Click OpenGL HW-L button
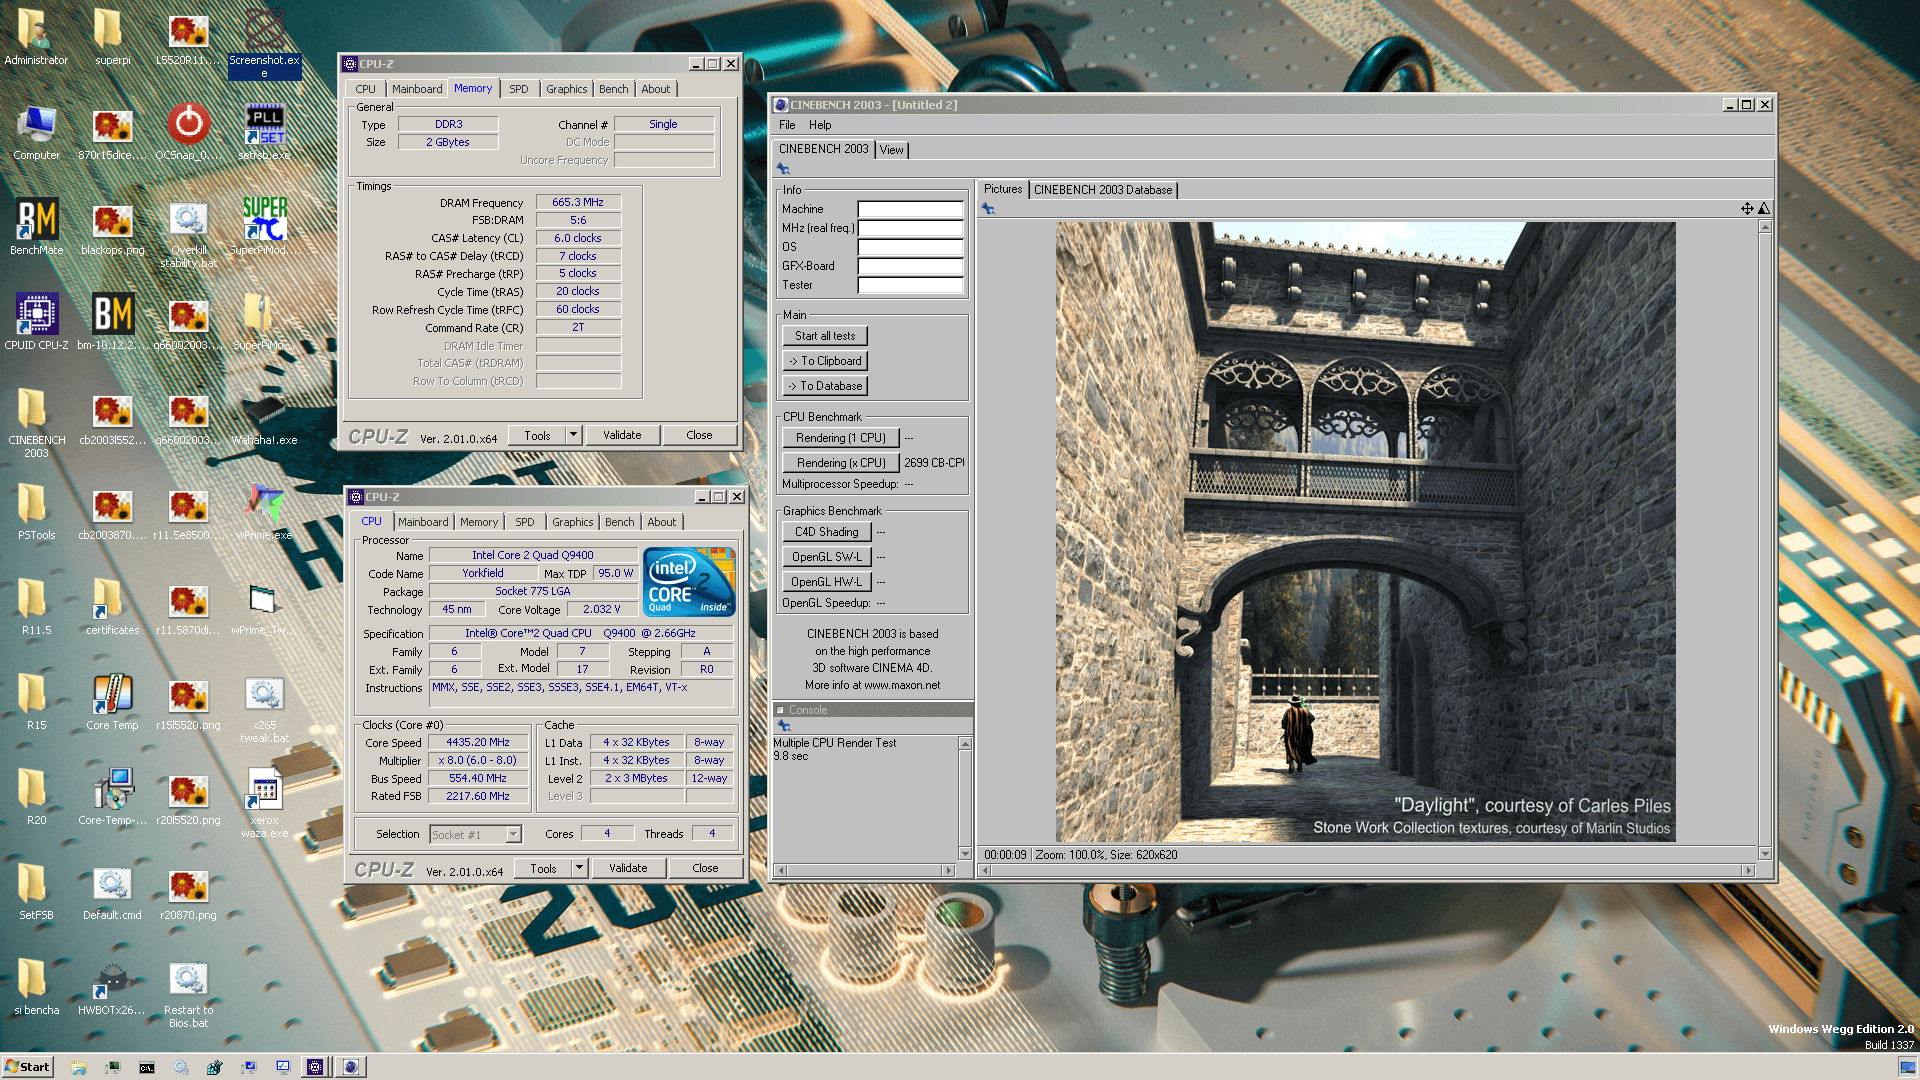This screenshot has height=1080, width=1920. [827, 582]
